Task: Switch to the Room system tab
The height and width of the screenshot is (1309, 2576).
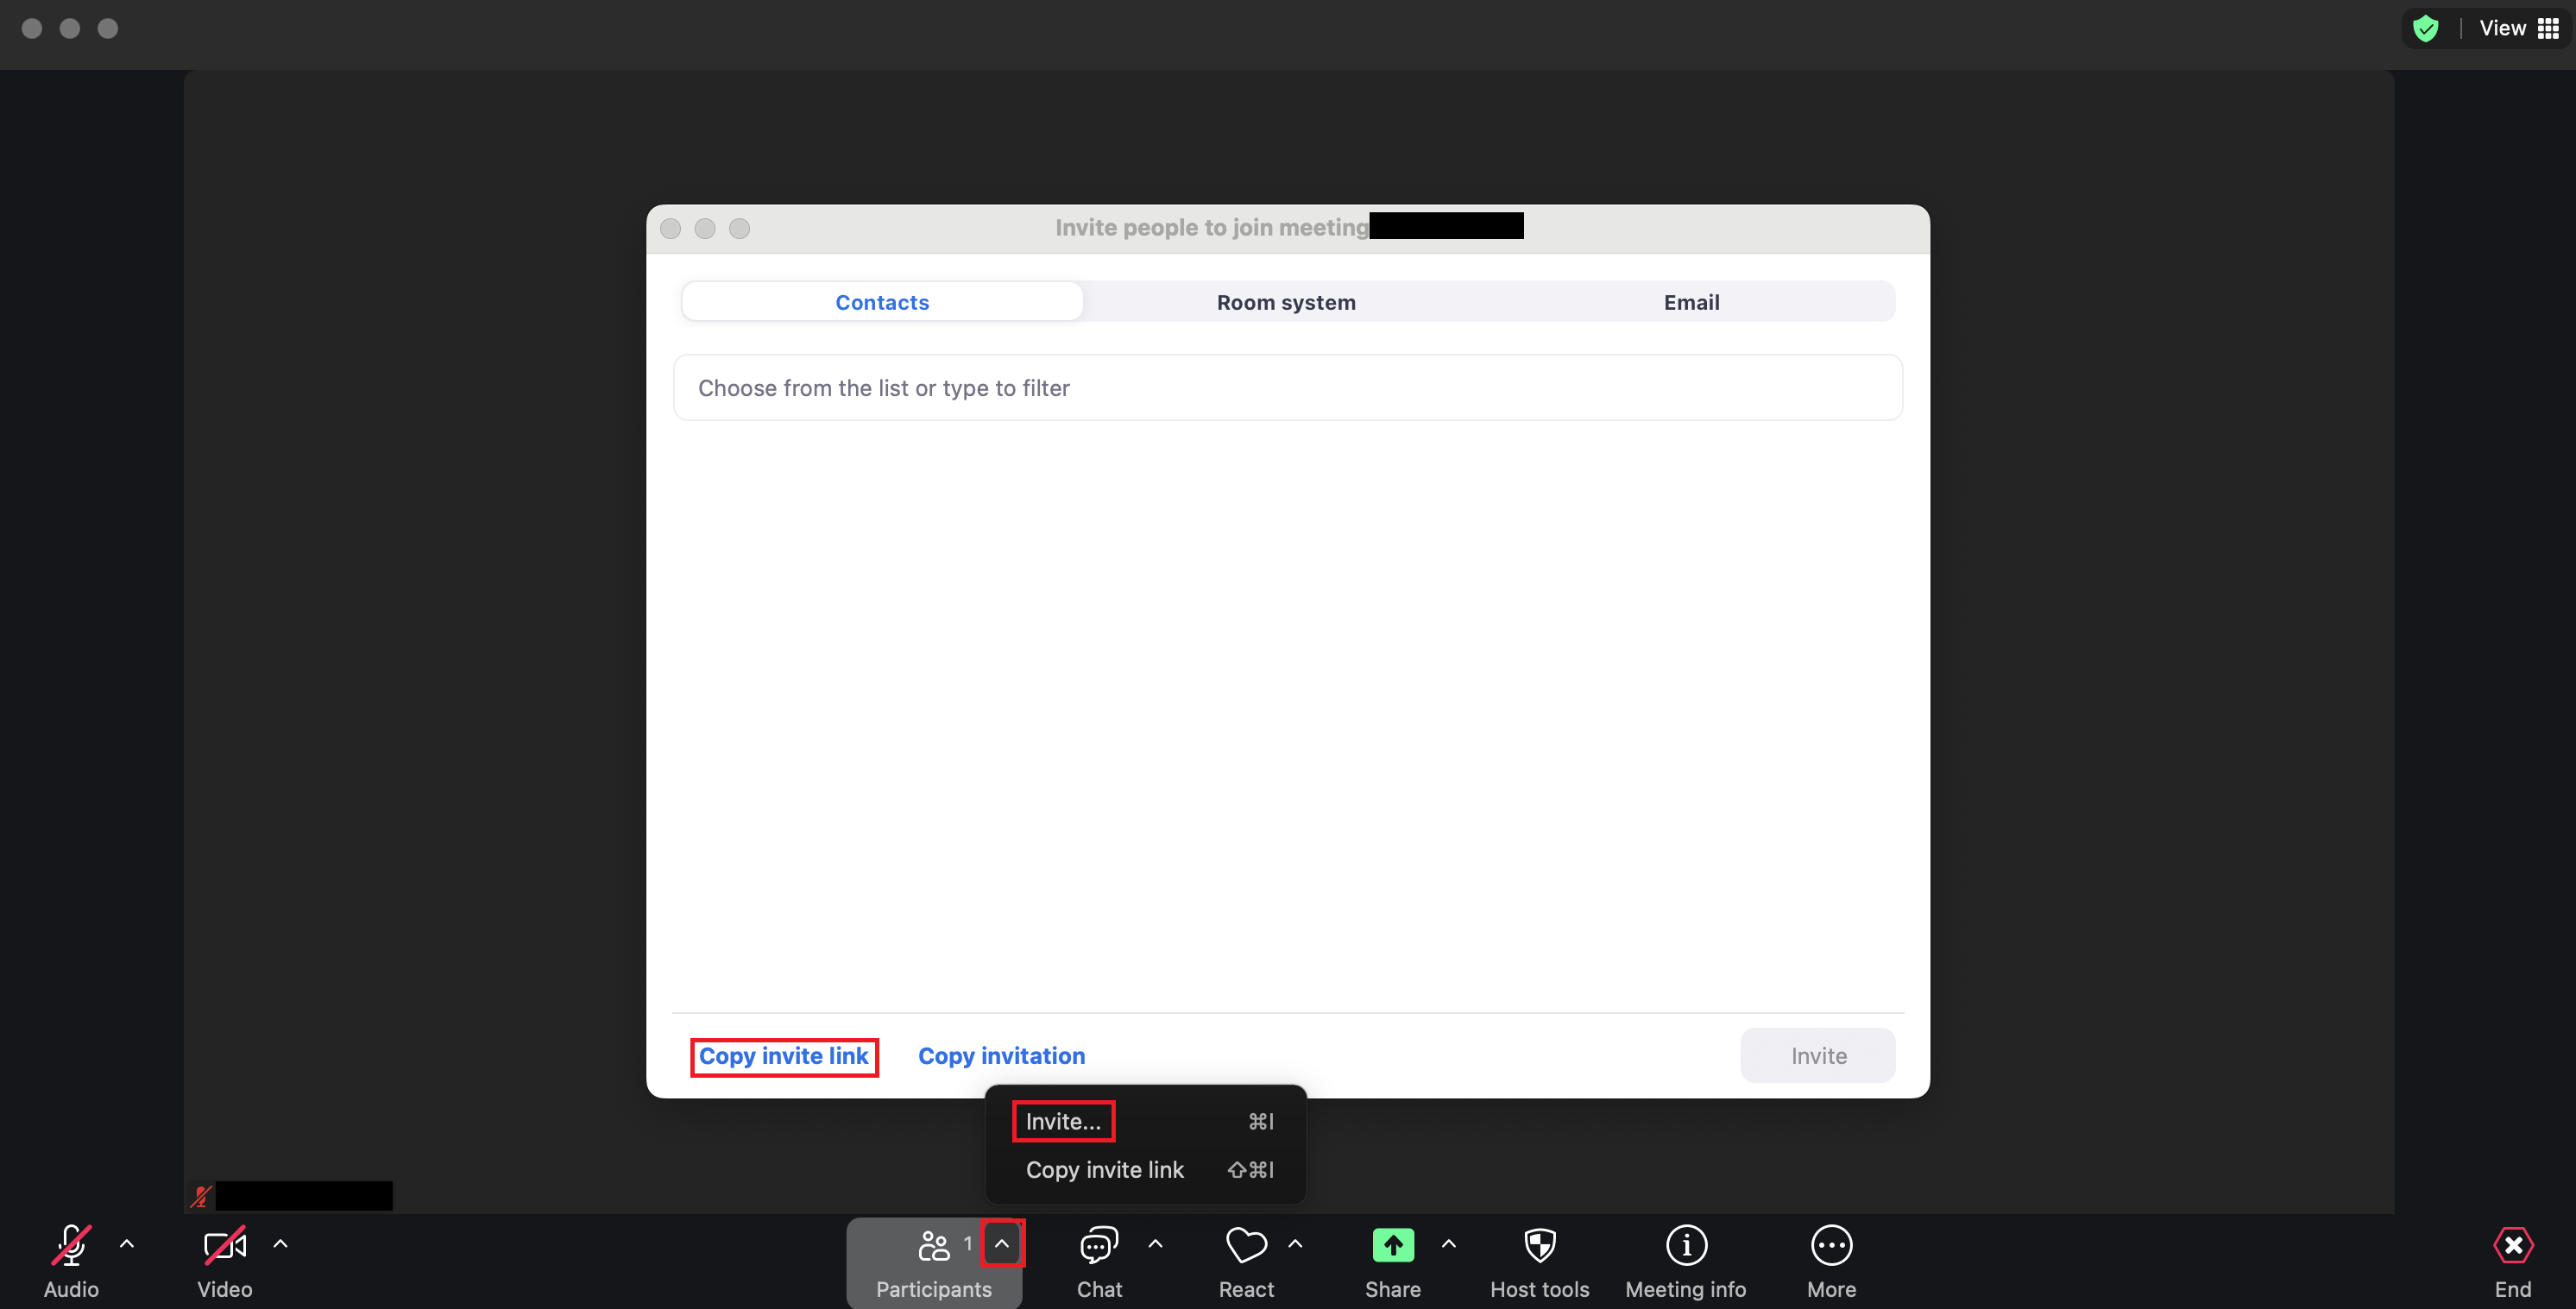Action: pos(1285,301)
